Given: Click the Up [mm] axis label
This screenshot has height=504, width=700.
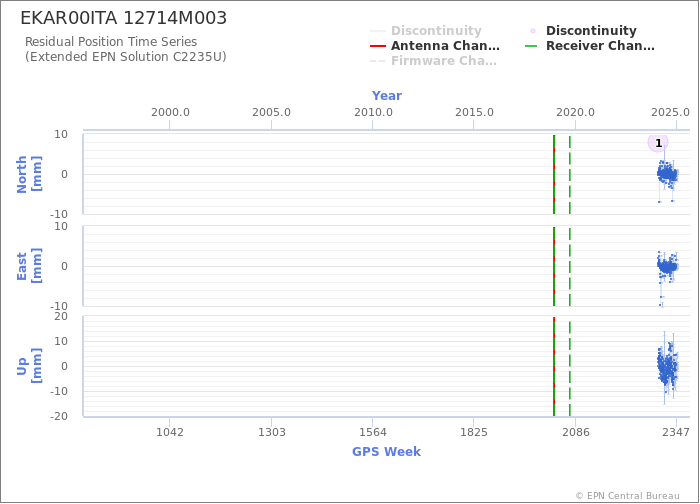Looking at the screenshot, I should pos(29,367).
